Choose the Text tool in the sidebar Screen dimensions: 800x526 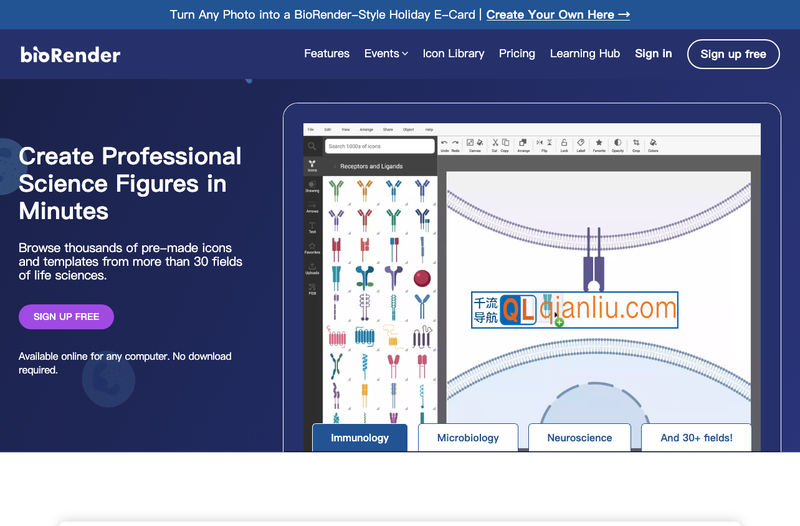[312, 227]
